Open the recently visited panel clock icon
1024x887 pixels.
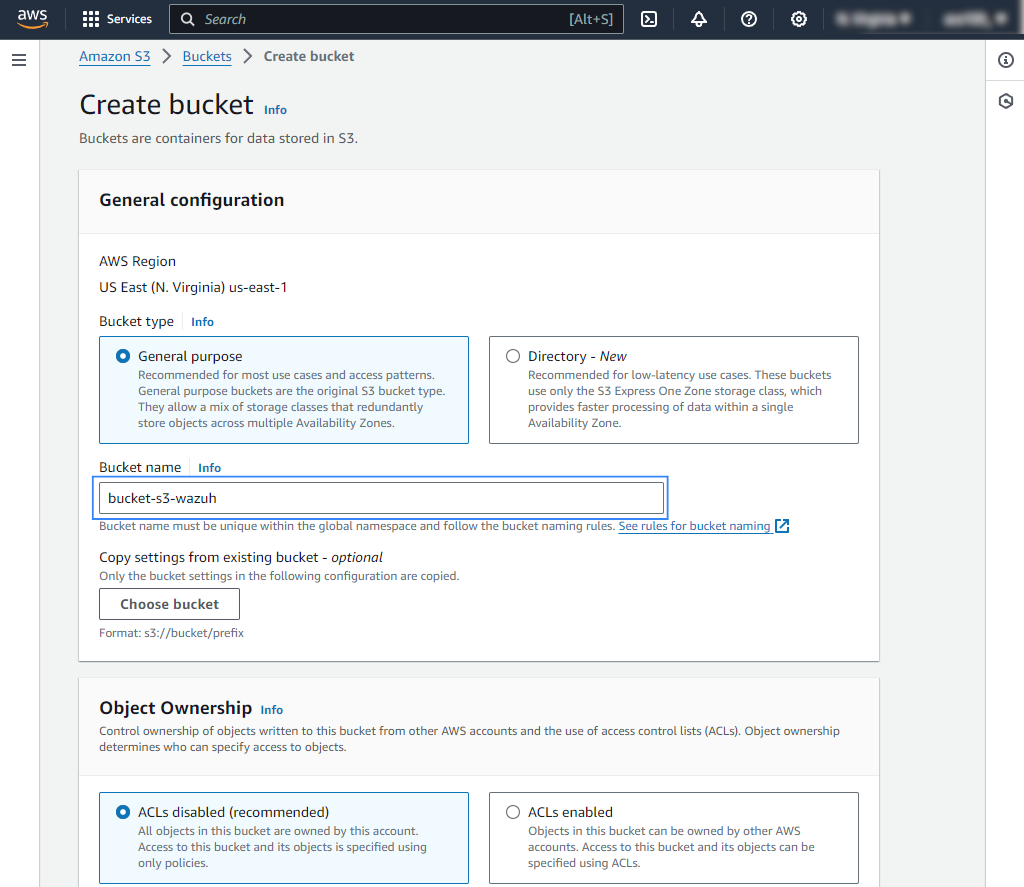pos(1005,101)
